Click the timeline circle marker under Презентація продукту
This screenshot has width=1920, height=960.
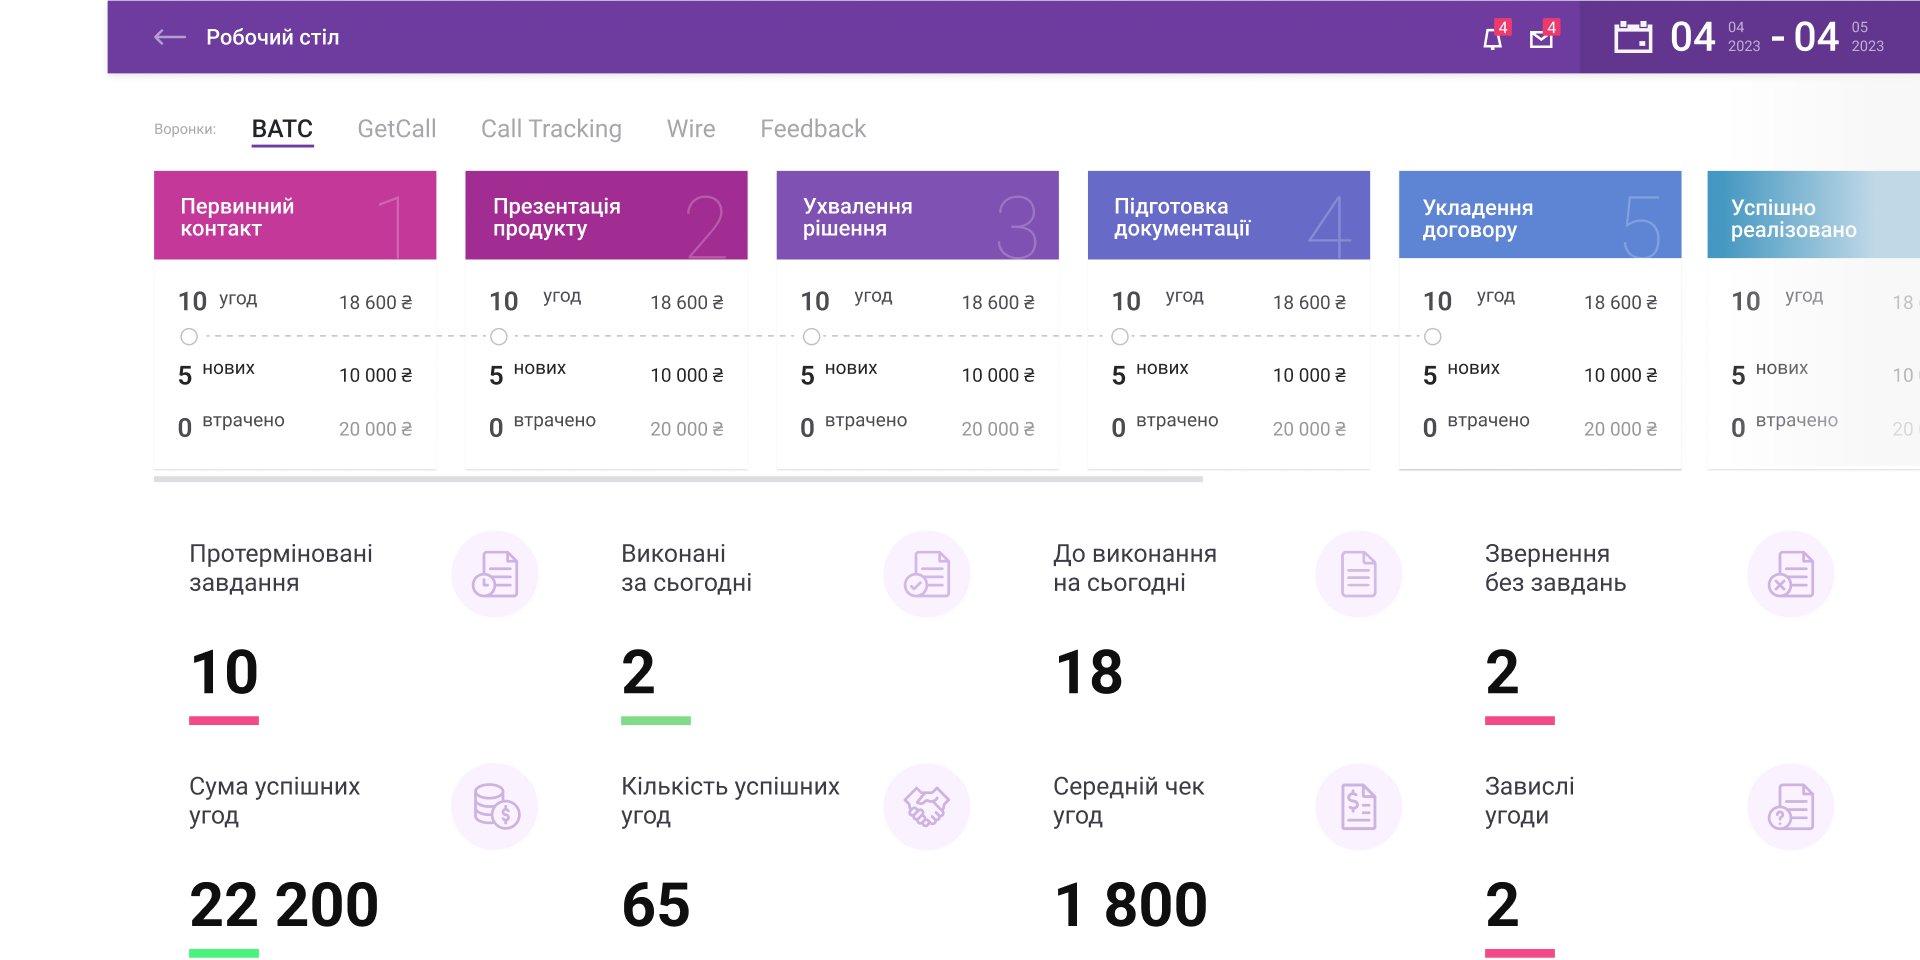499,337
